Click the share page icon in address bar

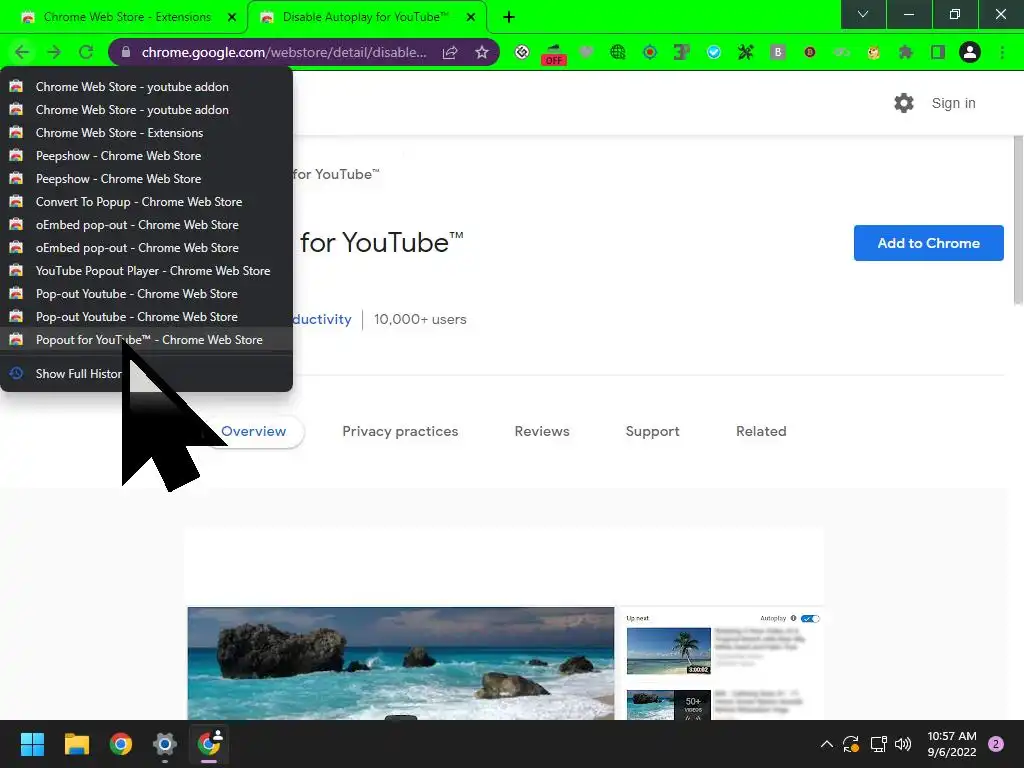click(450, 52)
